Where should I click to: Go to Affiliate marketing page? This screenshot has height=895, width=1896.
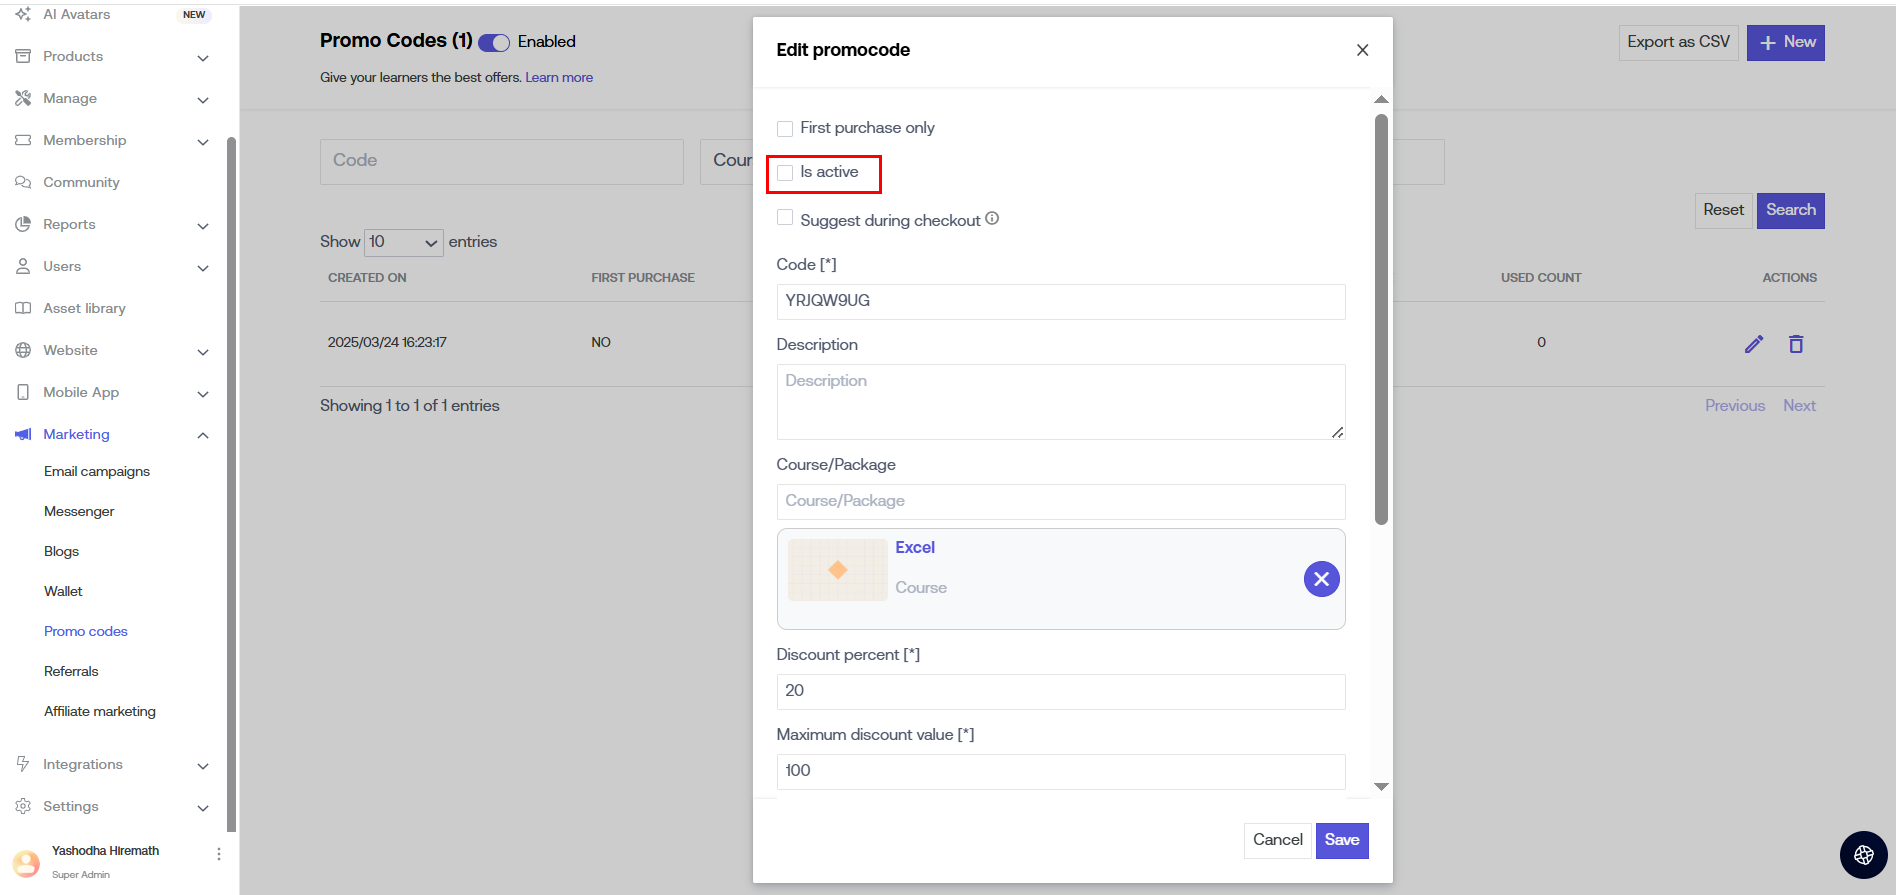[100, 712]
